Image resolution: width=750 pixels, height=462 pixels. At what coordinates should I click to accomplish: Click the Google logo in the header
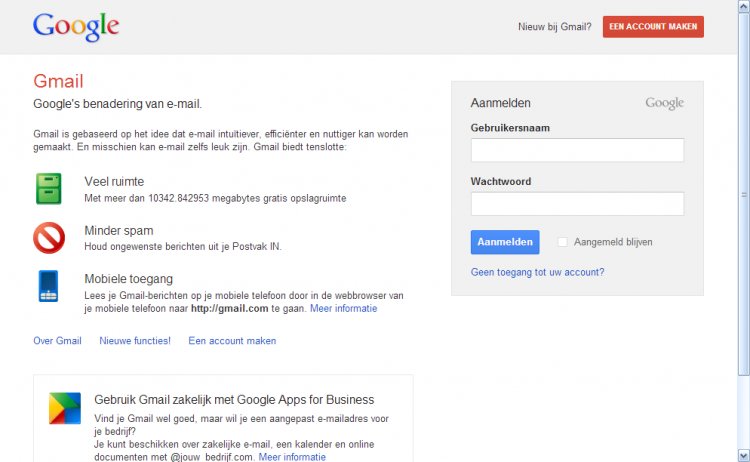(76, 26)
